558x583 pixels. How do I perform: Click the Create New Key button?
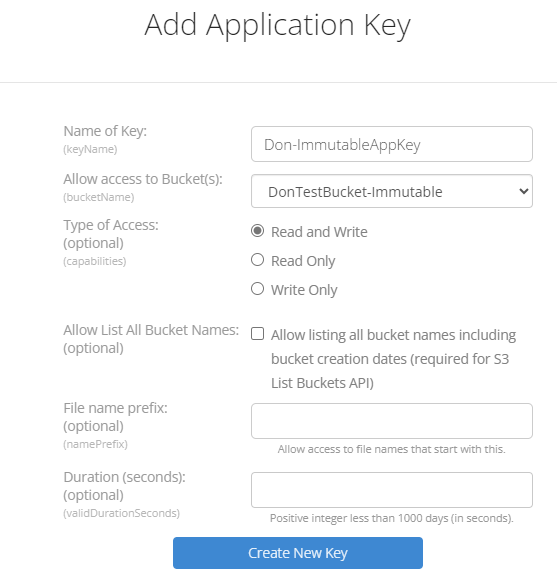[x=298, y=553]
